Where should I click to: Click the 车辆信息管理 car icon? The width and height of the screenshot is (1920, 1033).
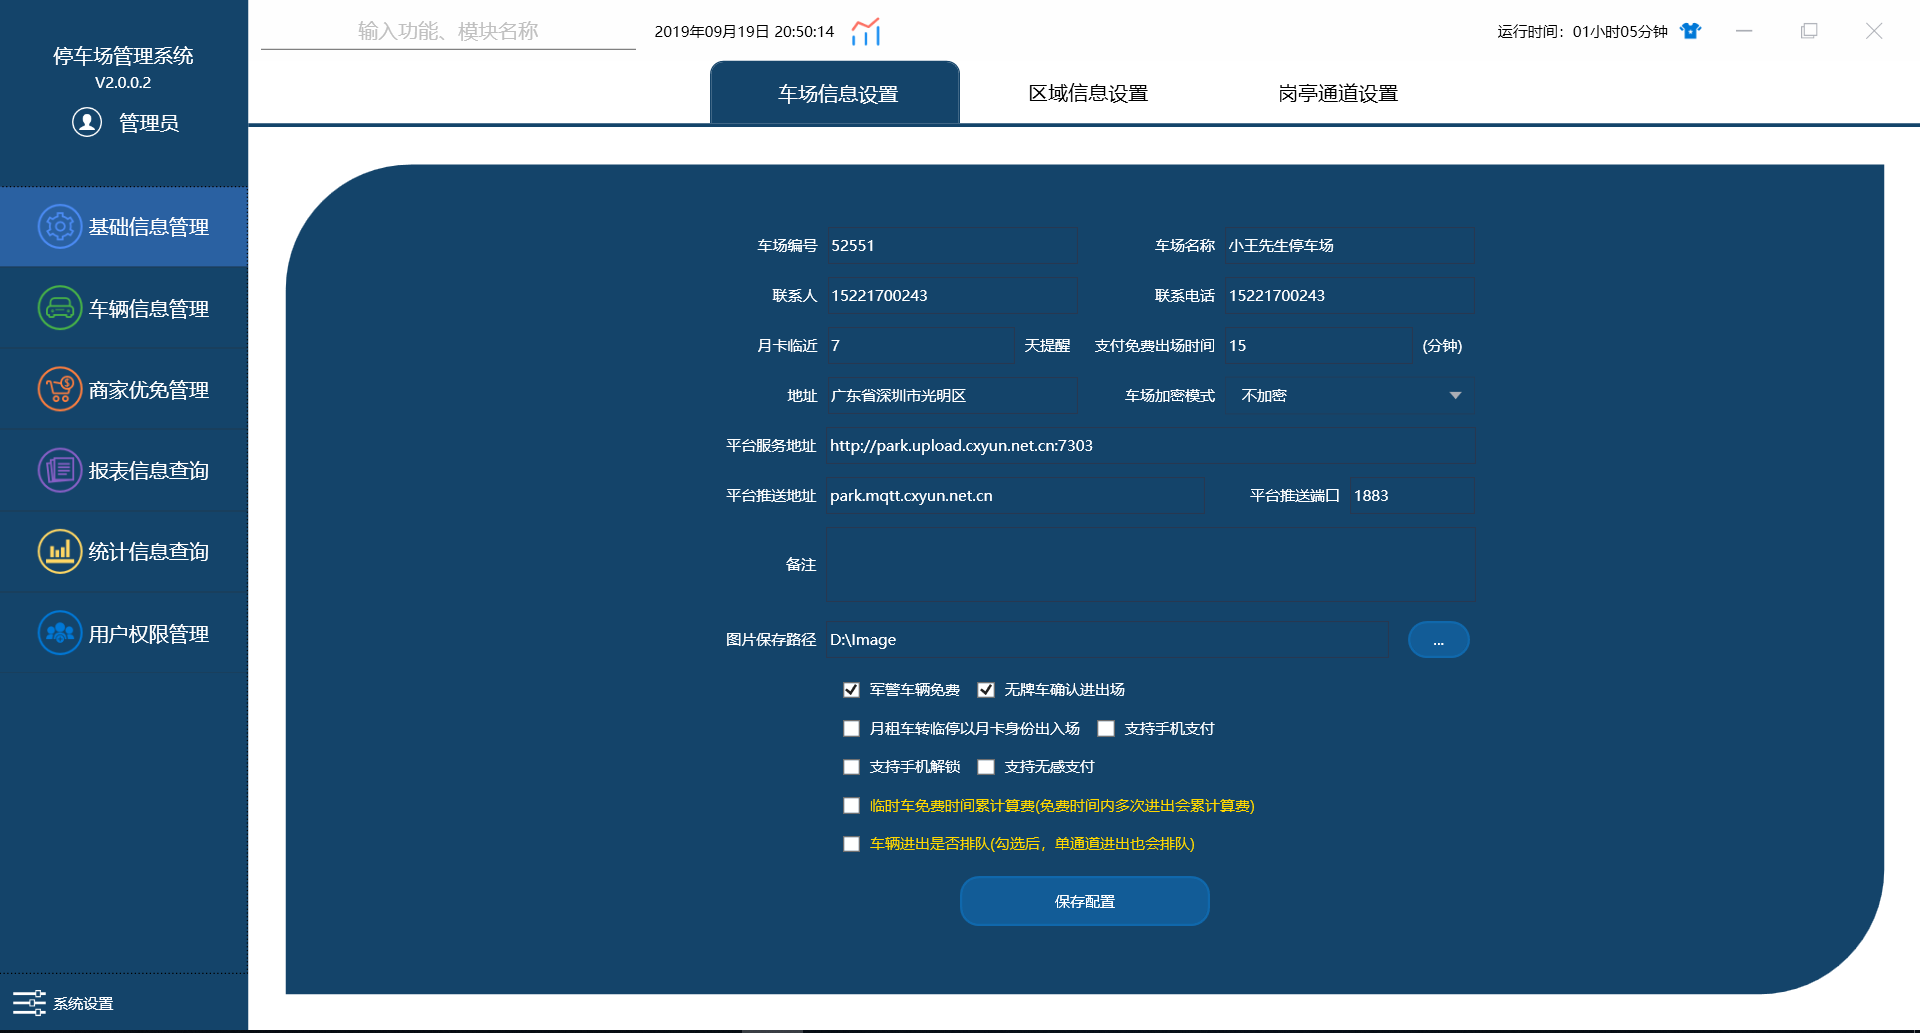60,308
